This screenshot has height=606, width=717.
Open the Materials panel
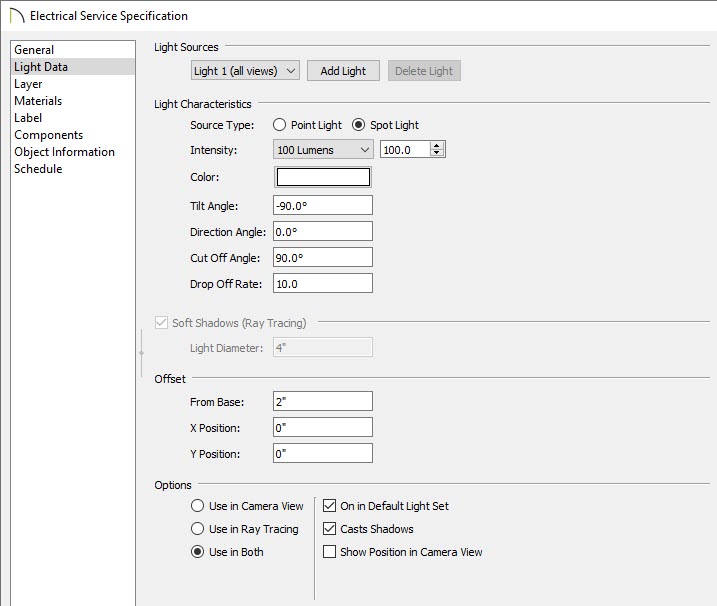73,101
